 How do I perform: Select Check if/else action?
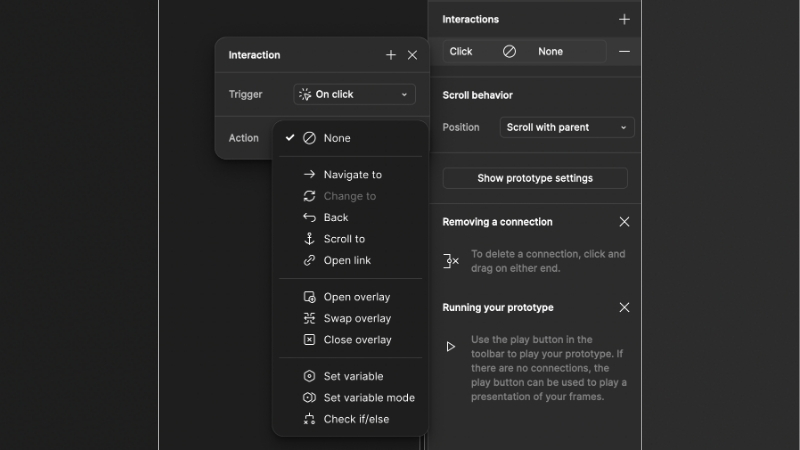pos(356,419)
